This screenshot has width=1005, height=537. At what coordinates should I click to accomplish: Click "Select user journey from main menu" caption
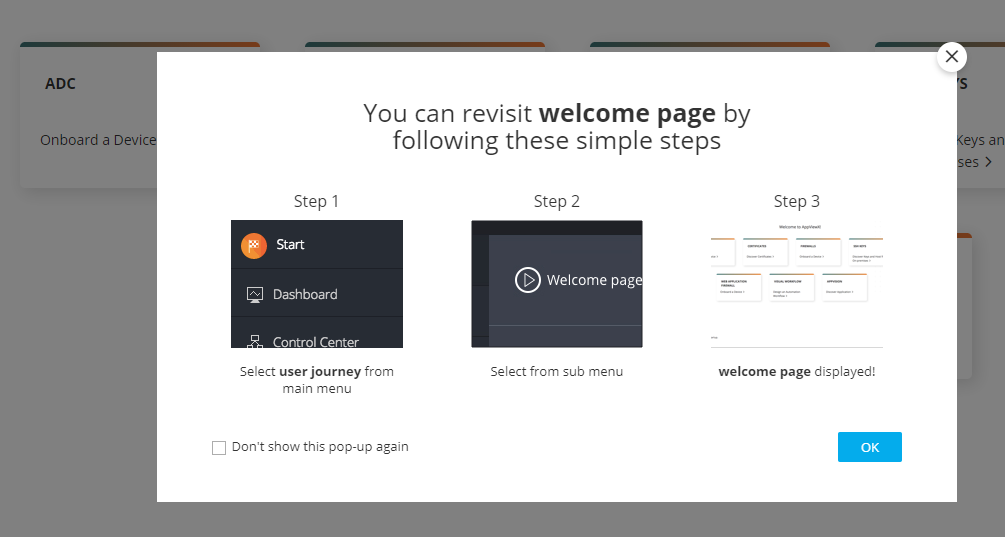coord(317,380)
